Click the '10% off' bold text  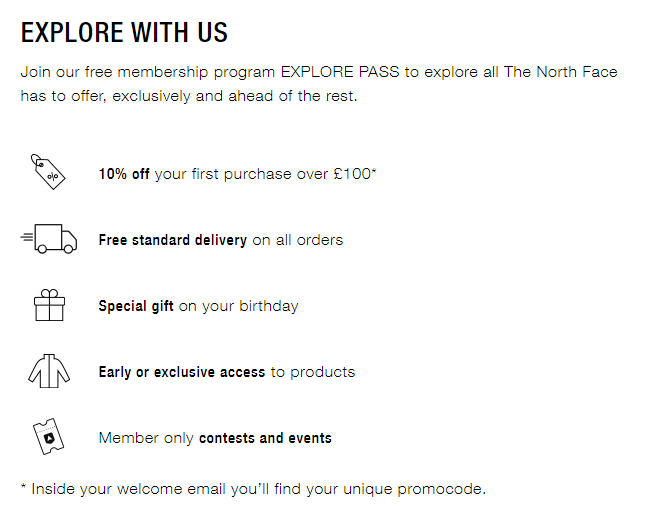pos(124,174)
